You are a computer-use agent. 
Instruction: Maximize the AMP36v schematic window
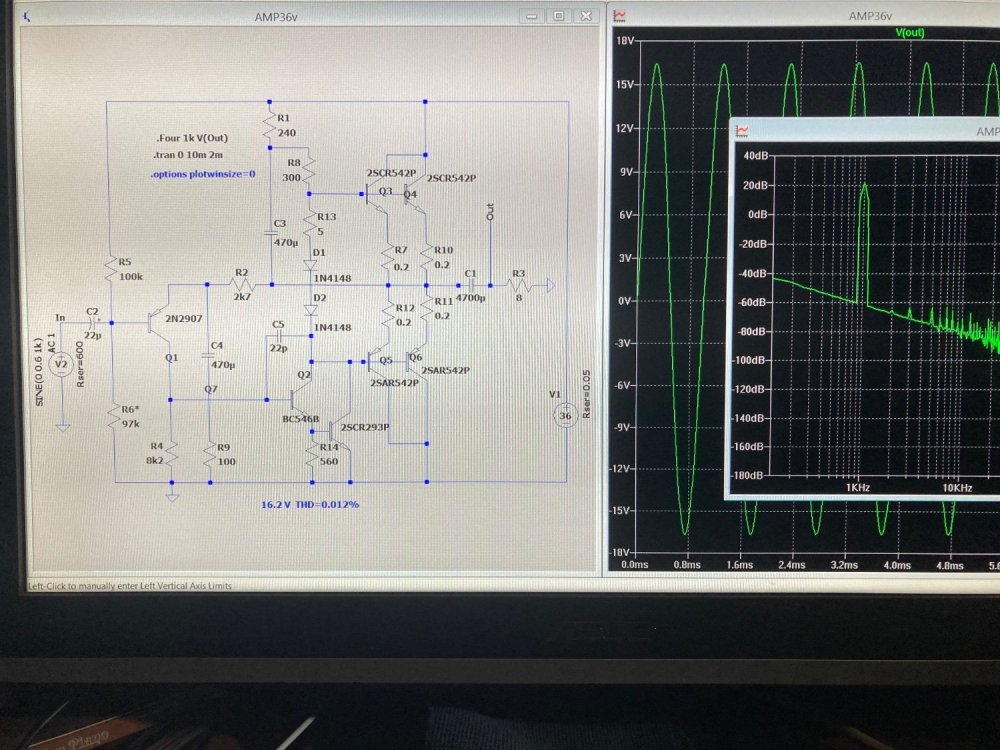(559, 16)
